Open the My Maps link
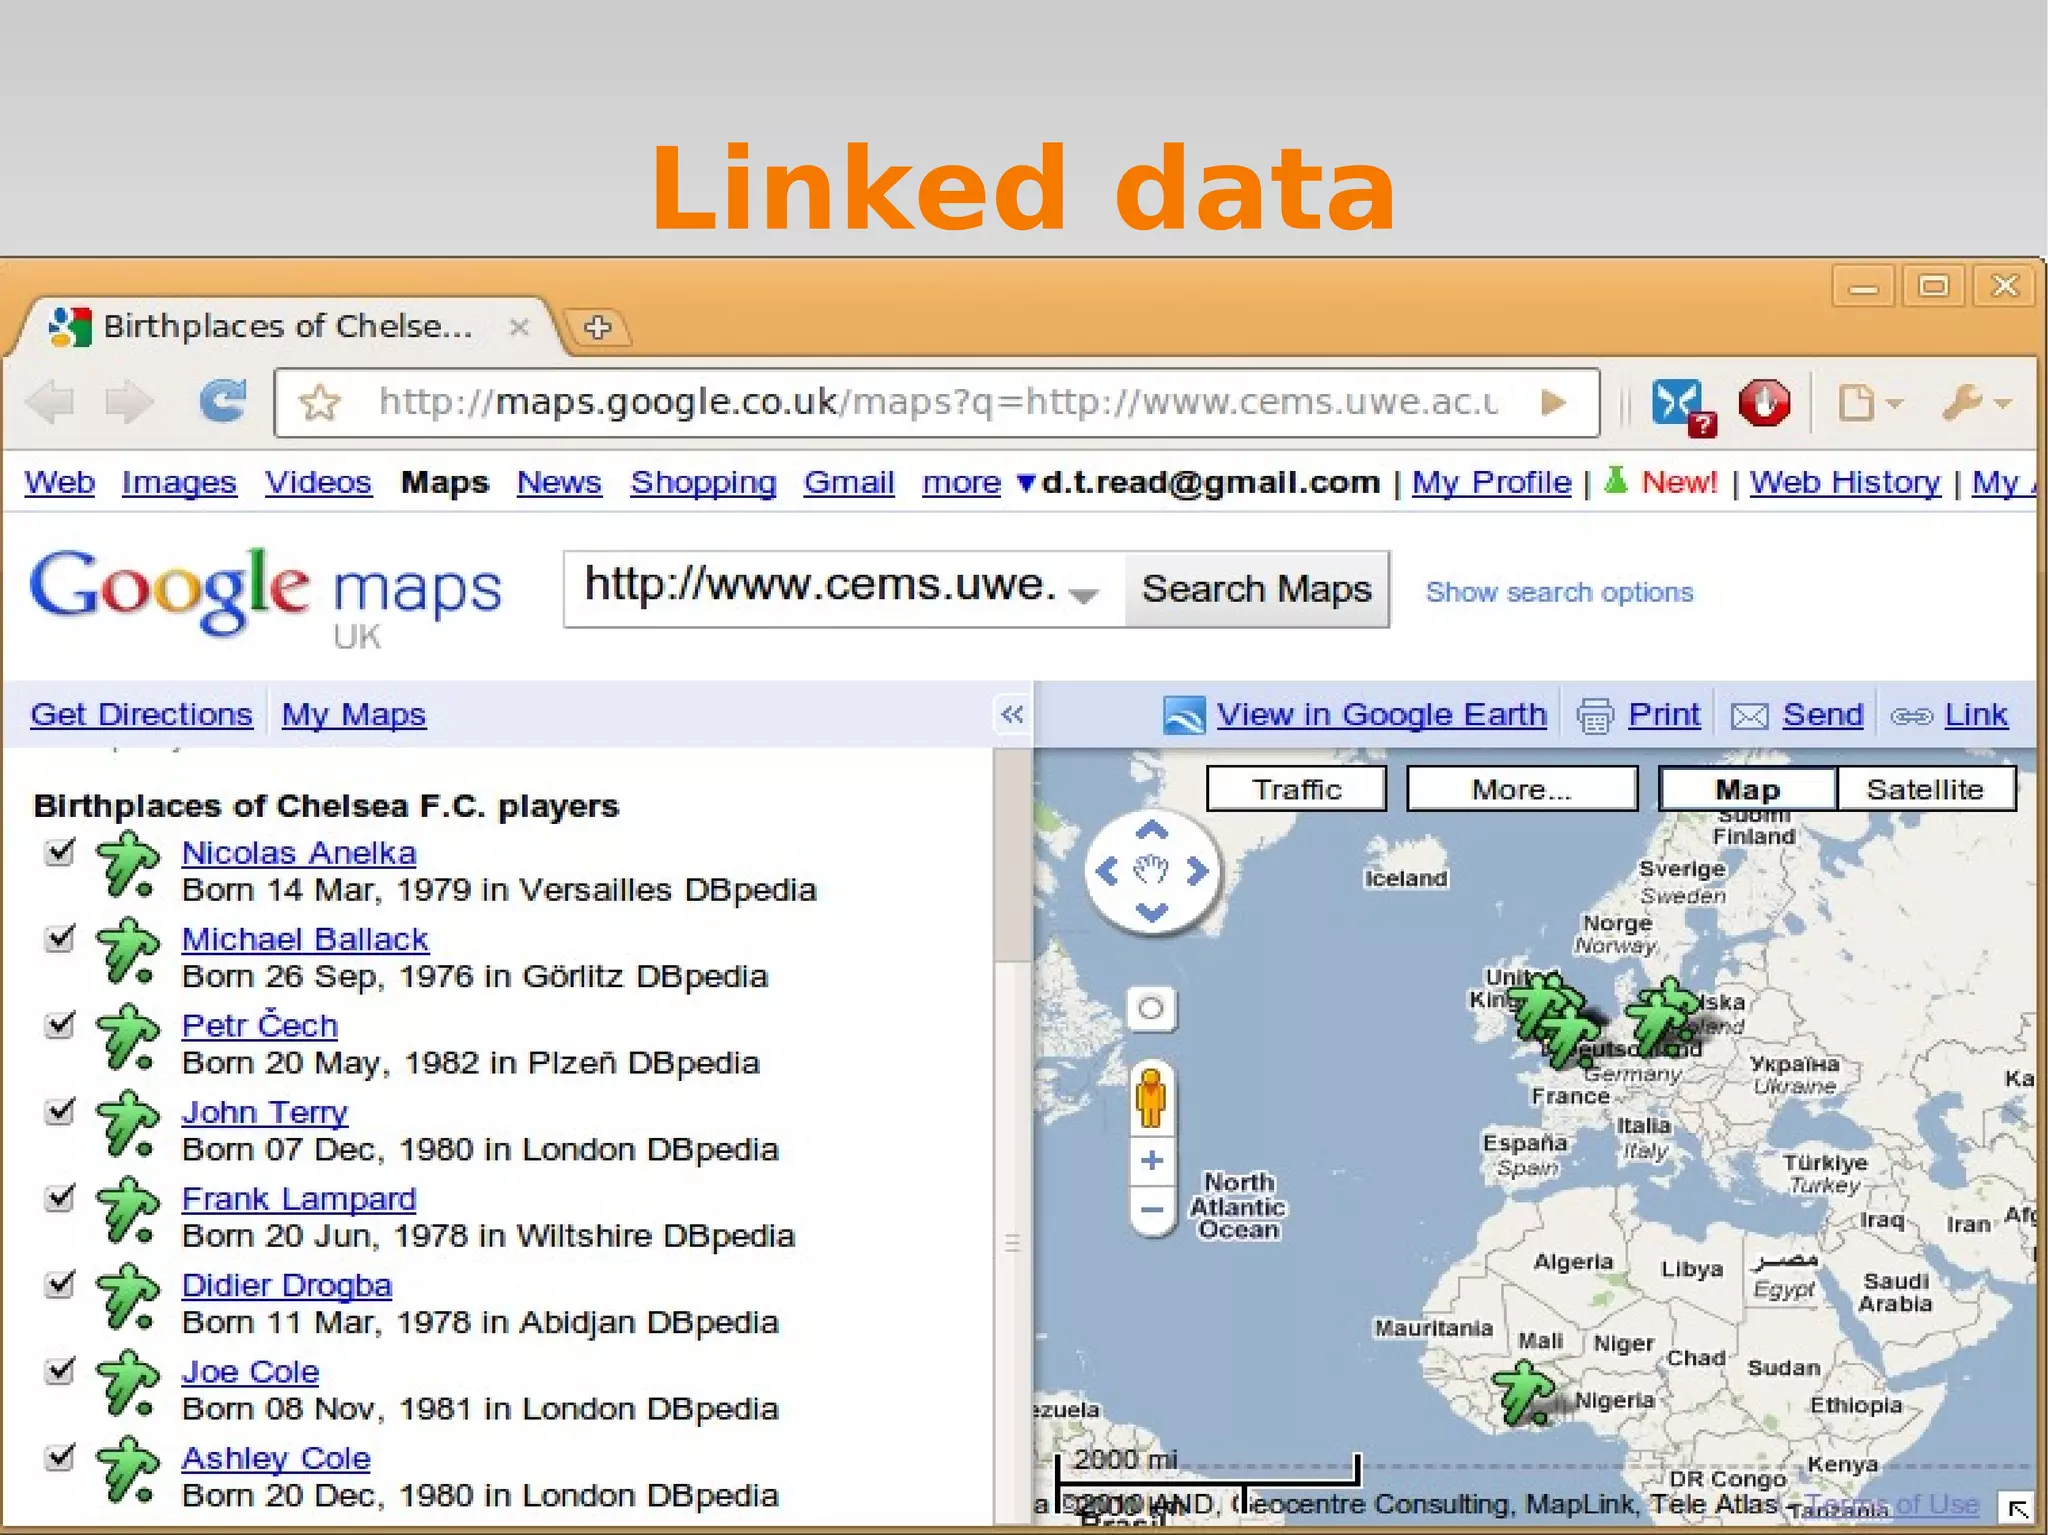 coord(354,714)
